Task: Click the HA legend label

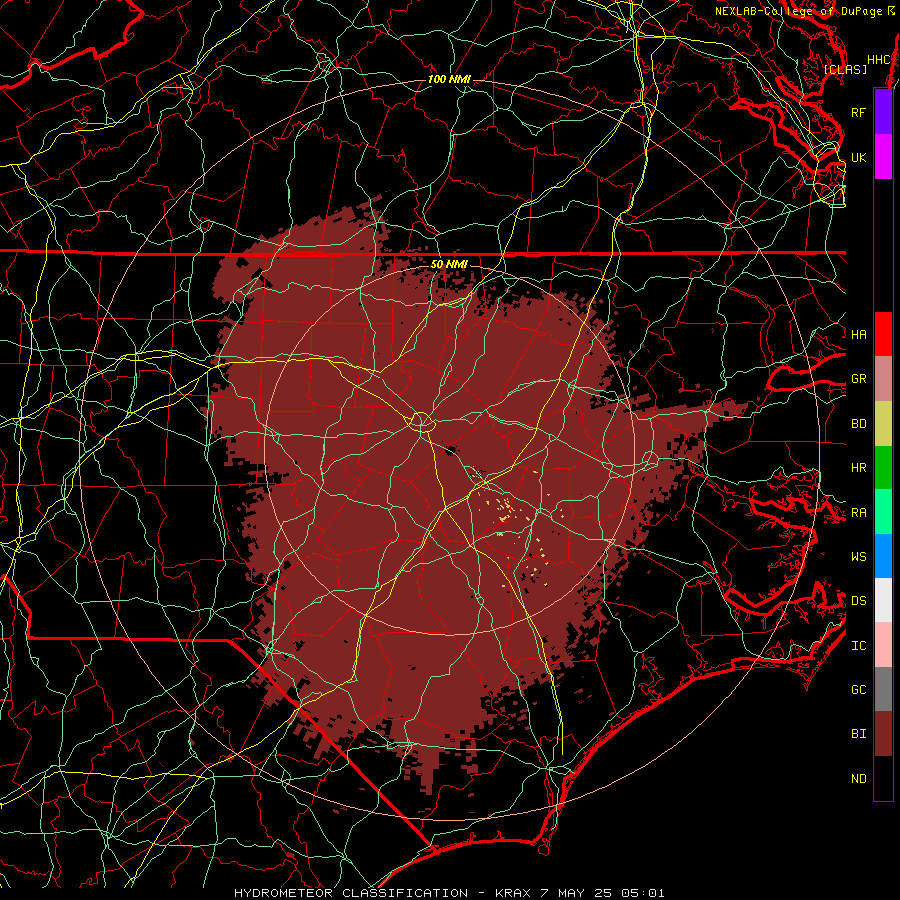Action: click(859, 334)
